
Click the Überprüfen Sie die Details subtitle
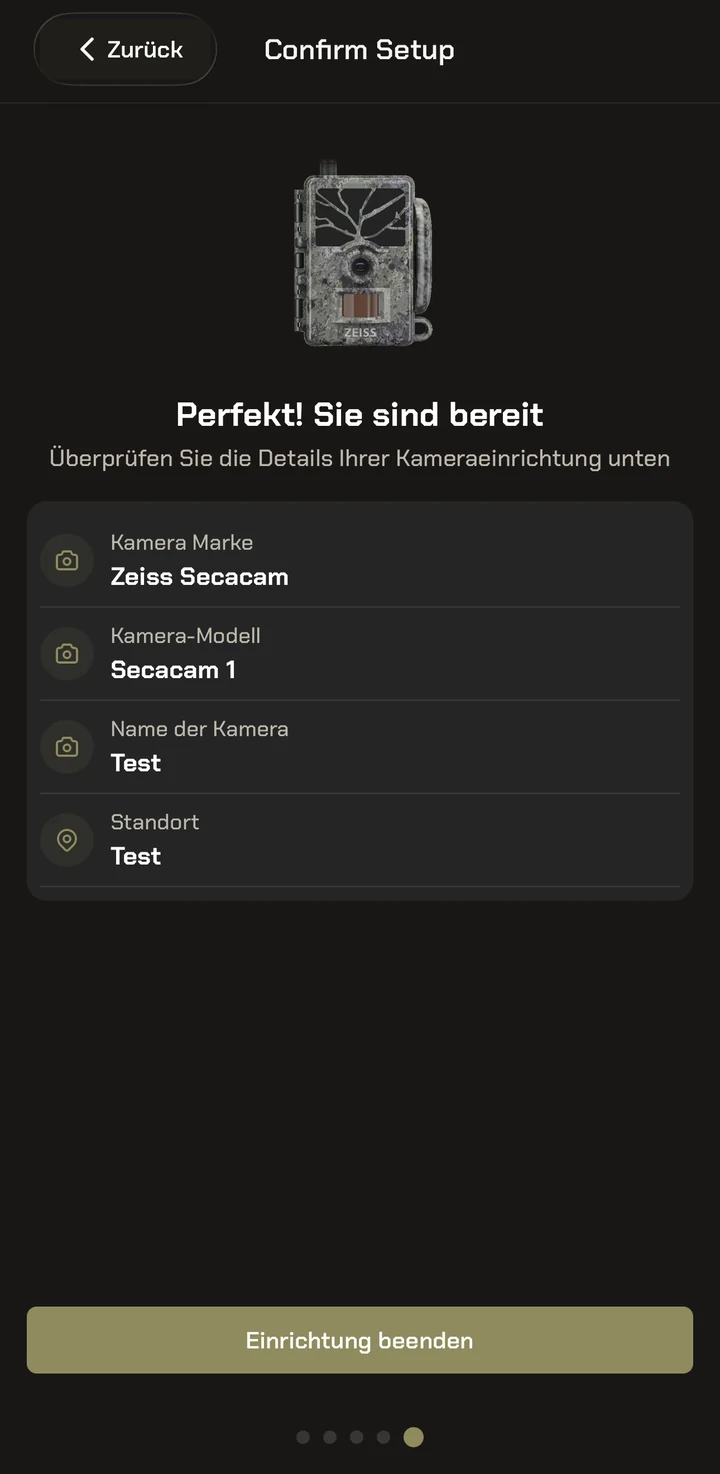(360, 459)
